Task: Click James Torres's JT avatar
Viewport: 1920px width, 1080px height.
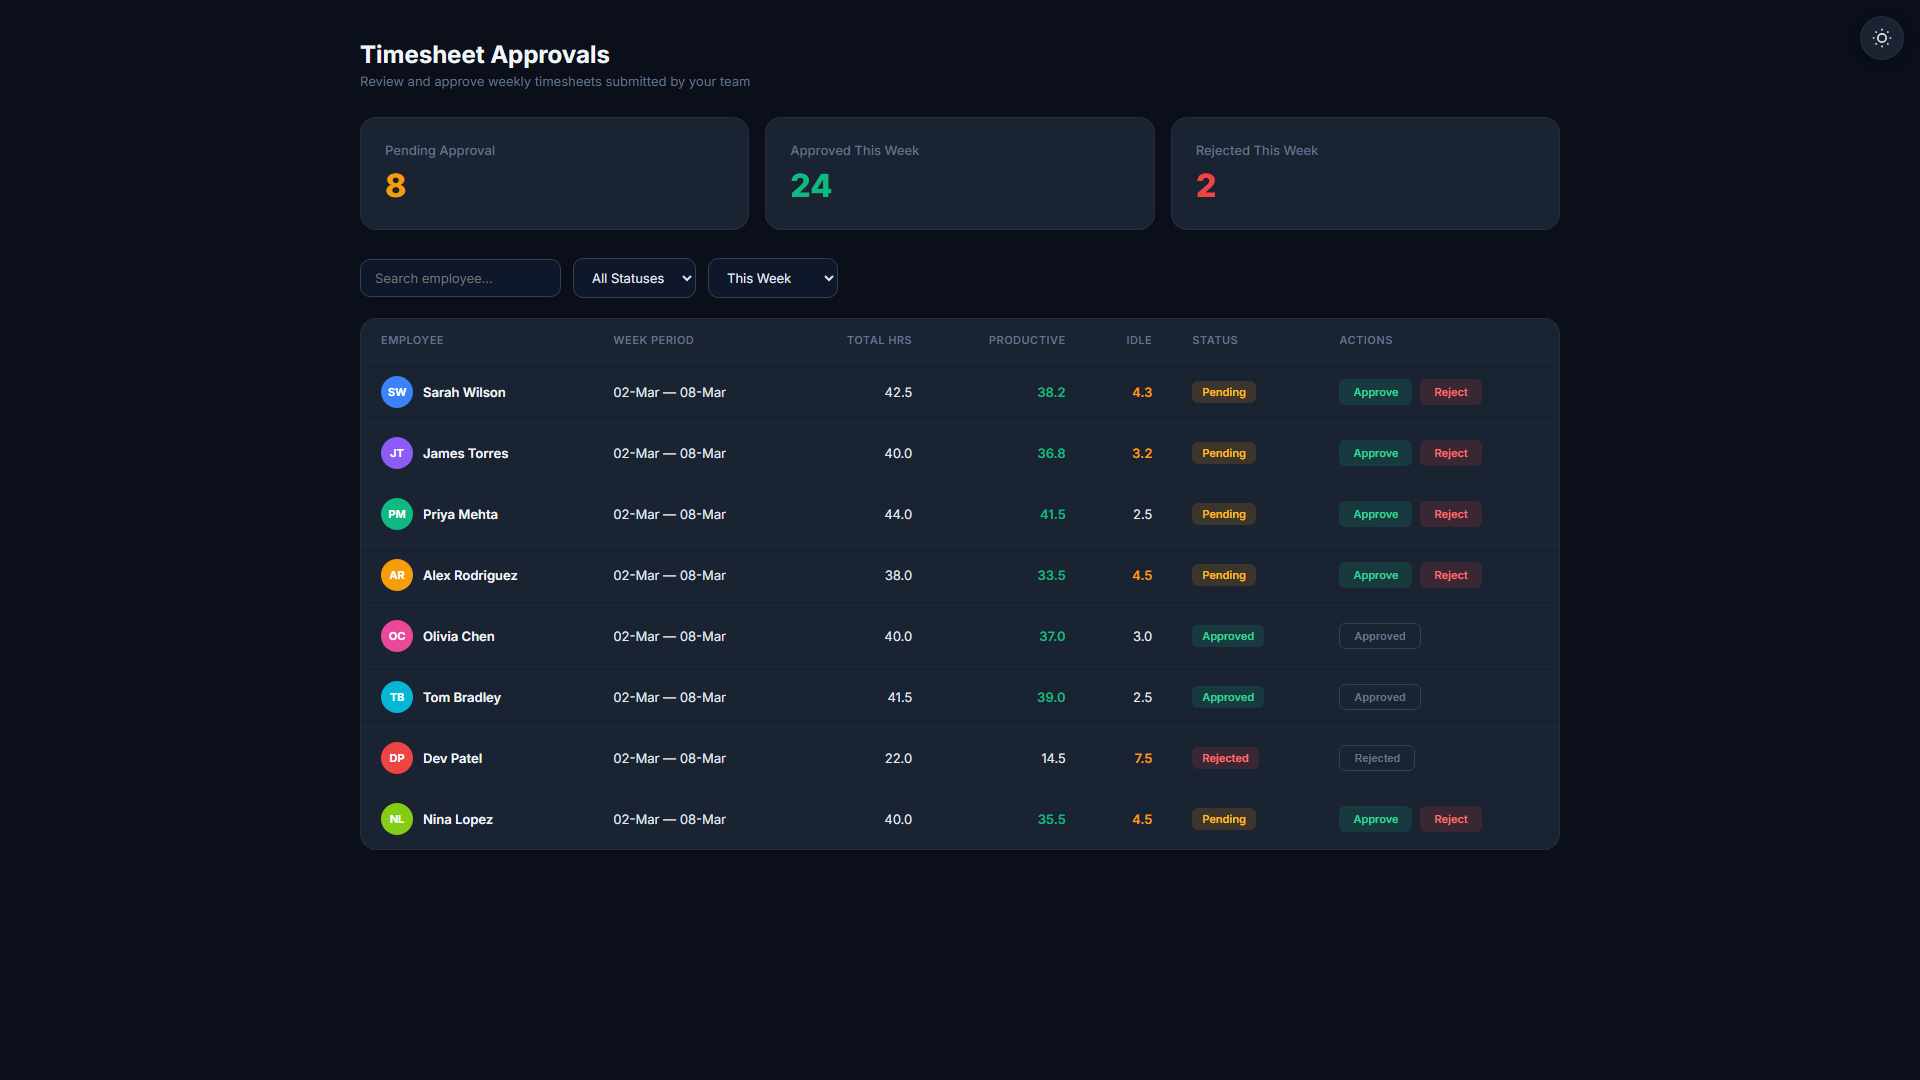Action: tap(397, 453)
